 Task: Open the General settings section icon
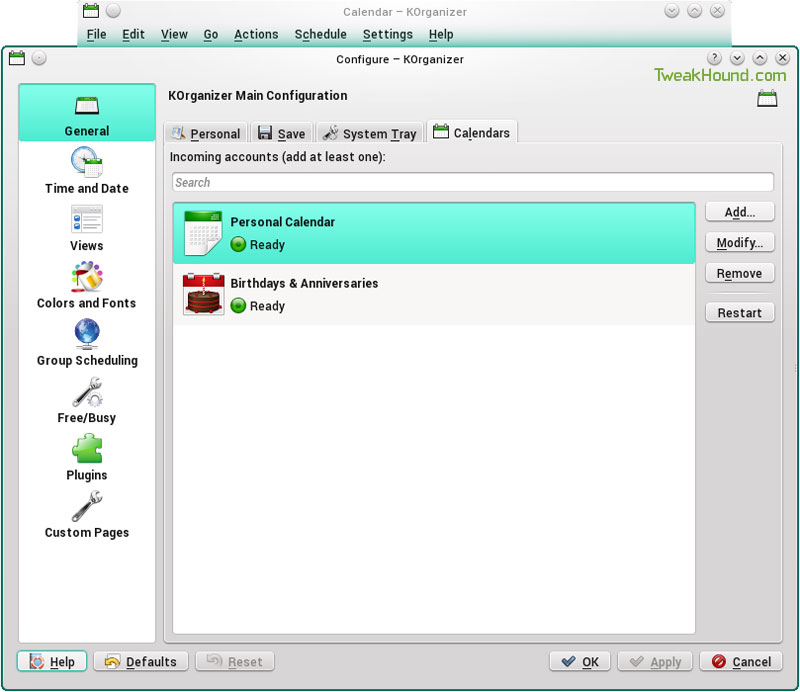pyautogui.click(x=87, y=106)
